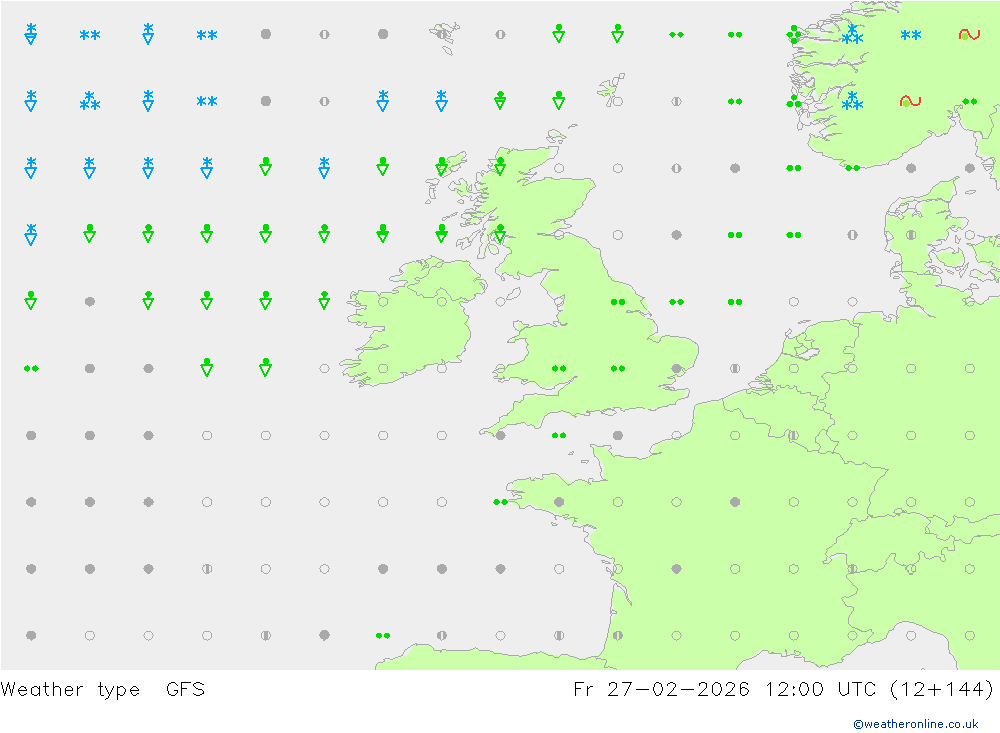1000x733 pixels.
Task: Click the double snowflake left of the top red symbol
Action: pyautogui.click(x=910, y=35)
